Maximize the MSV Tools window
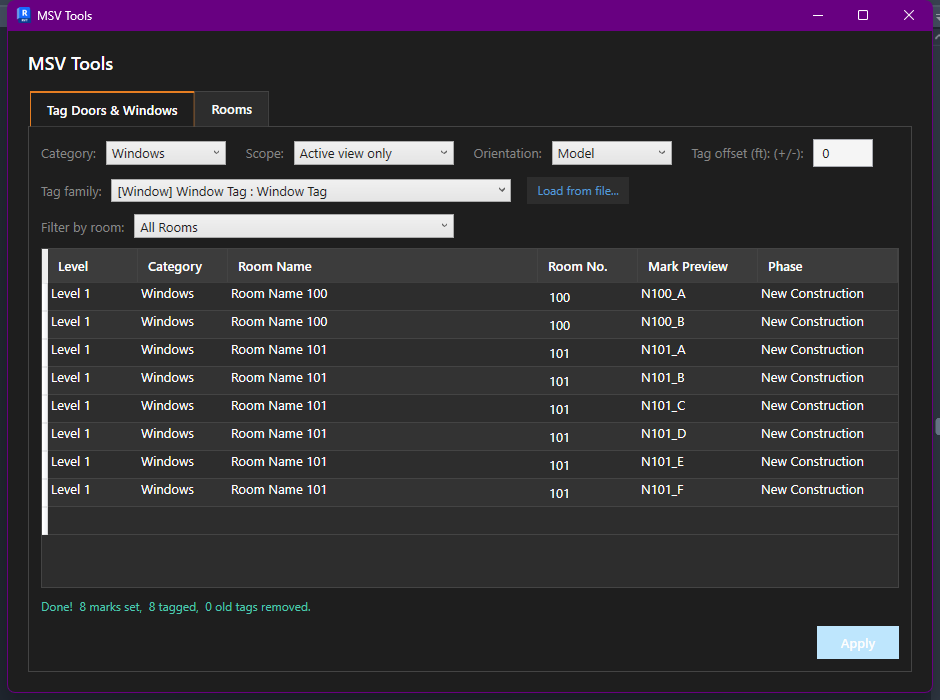This screenshot has width=940, height=700. coord(863,15)
